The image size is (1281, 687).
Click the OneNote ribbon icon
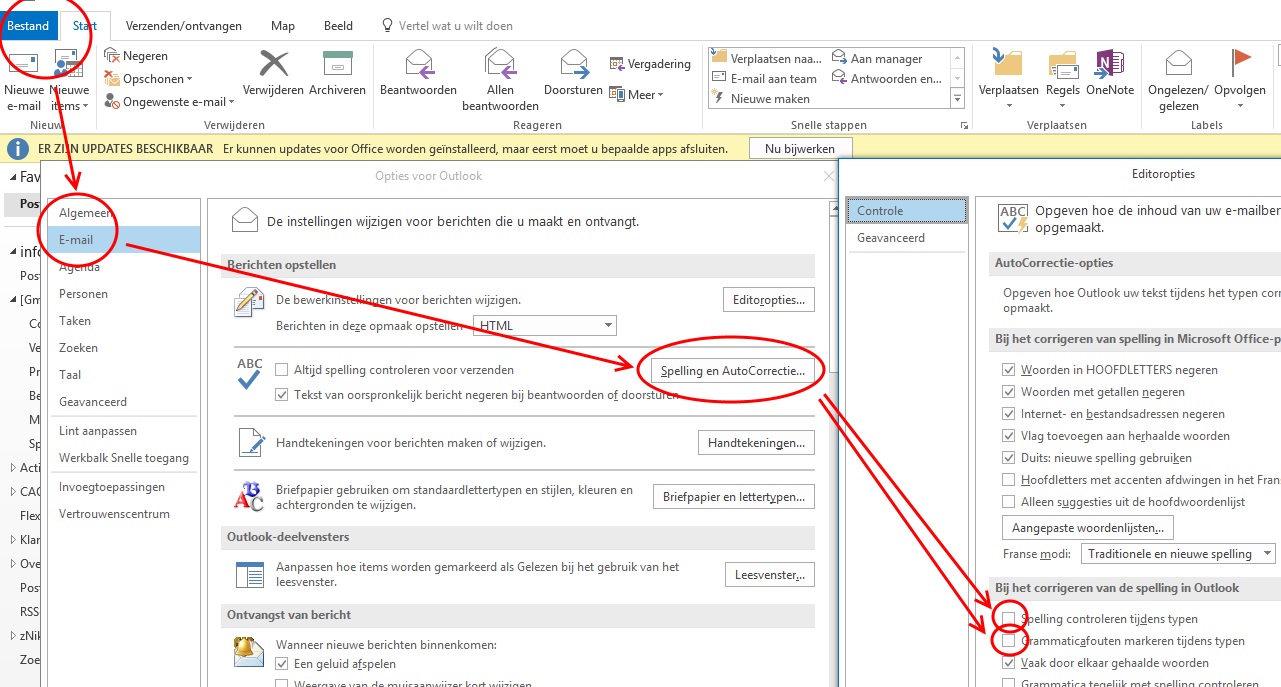(1110, 64)
